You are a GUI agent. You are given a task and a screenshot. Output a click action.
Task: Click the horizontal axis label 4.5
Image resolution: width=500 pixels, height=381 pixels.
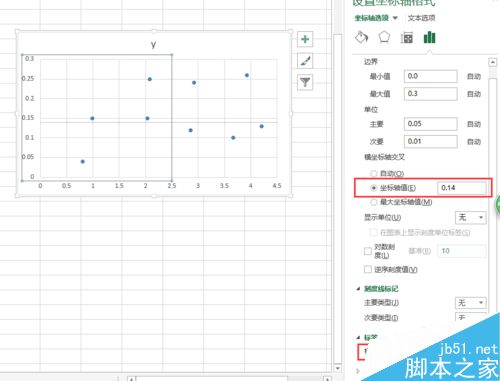tap(277, 186)
